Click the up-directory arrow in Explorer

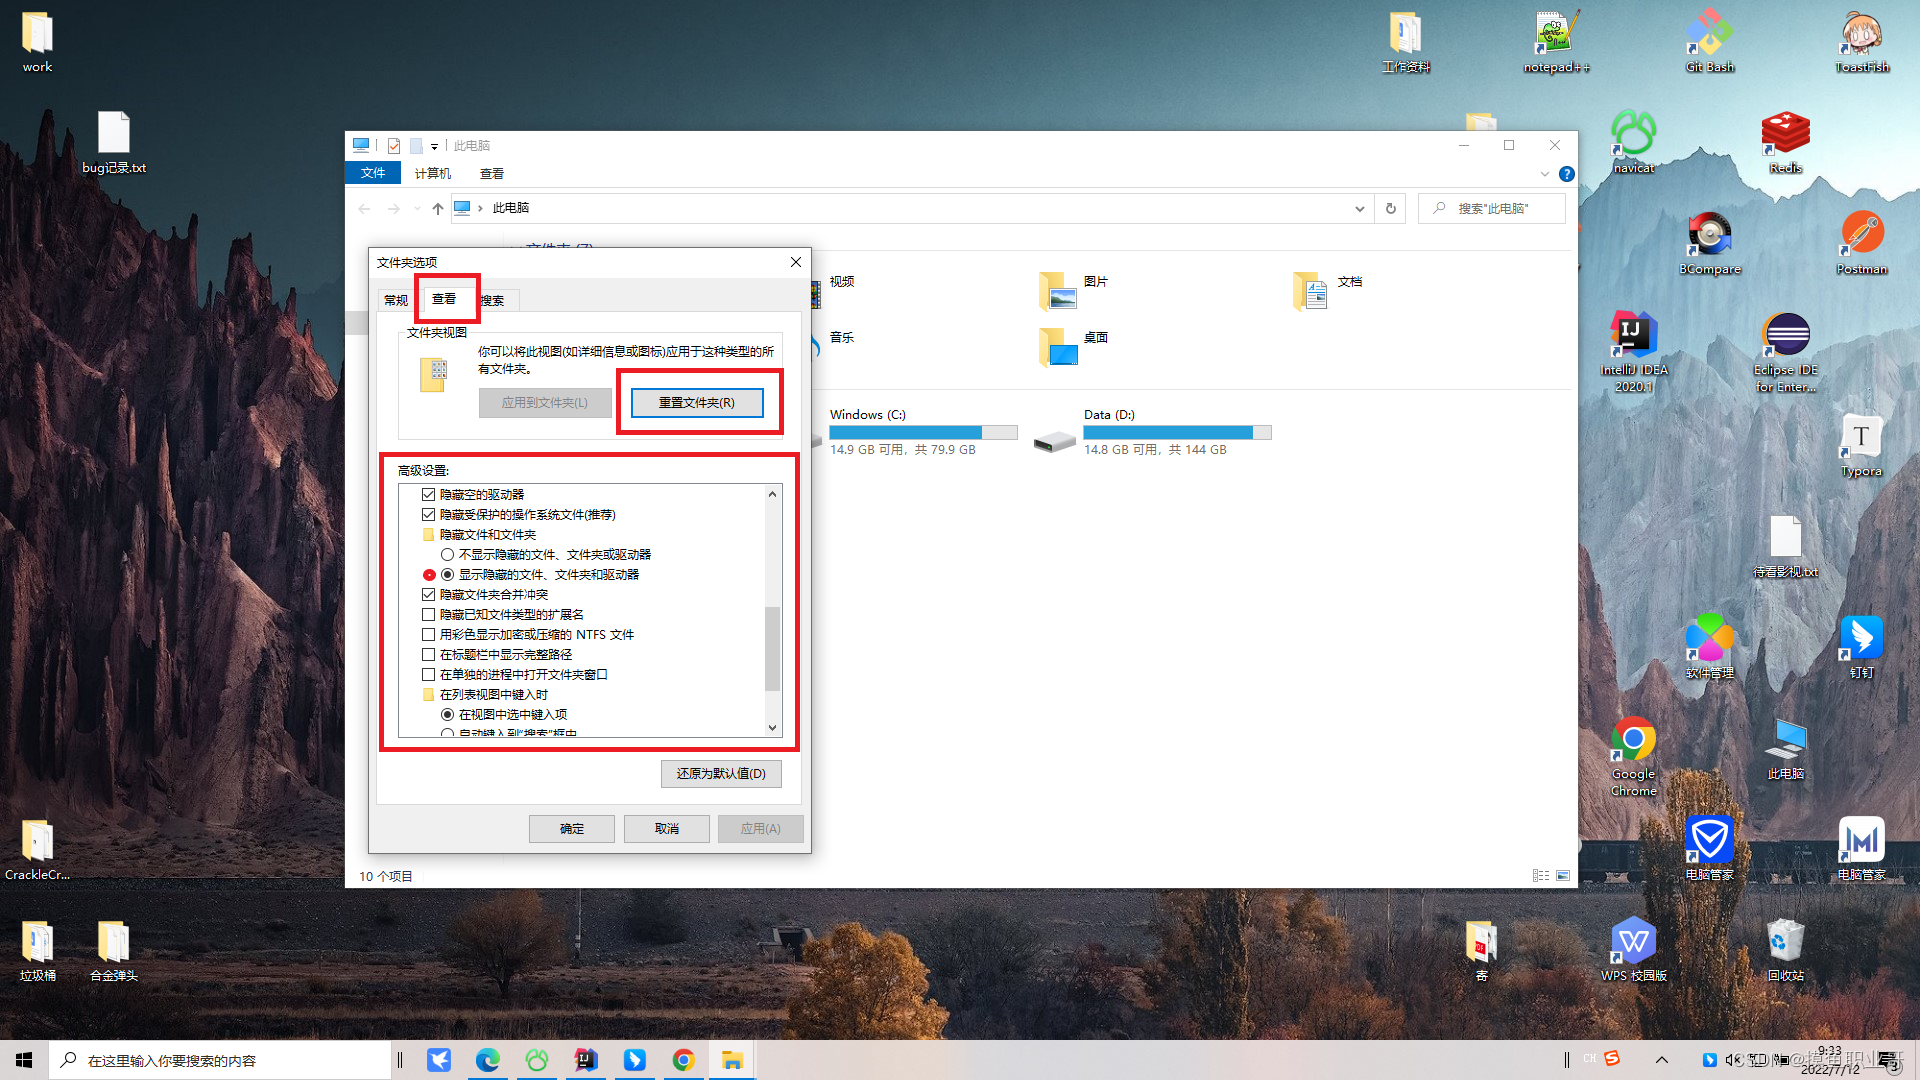tap(437, 208)
